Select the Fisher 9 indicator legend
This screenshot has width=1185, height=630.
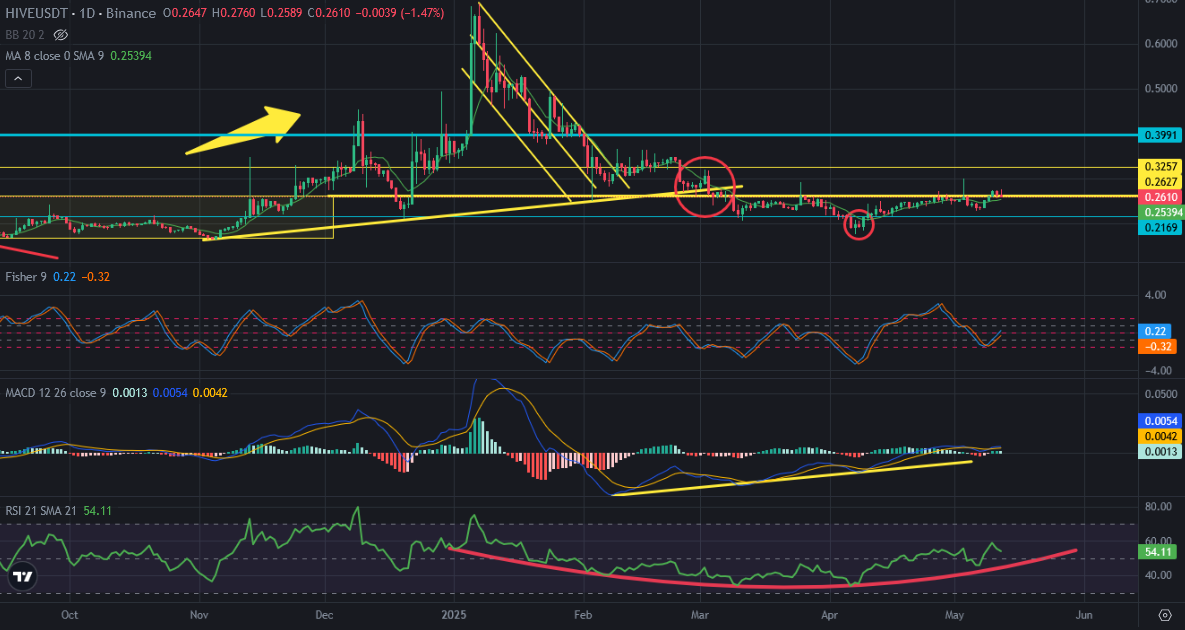tap(26, 277)
